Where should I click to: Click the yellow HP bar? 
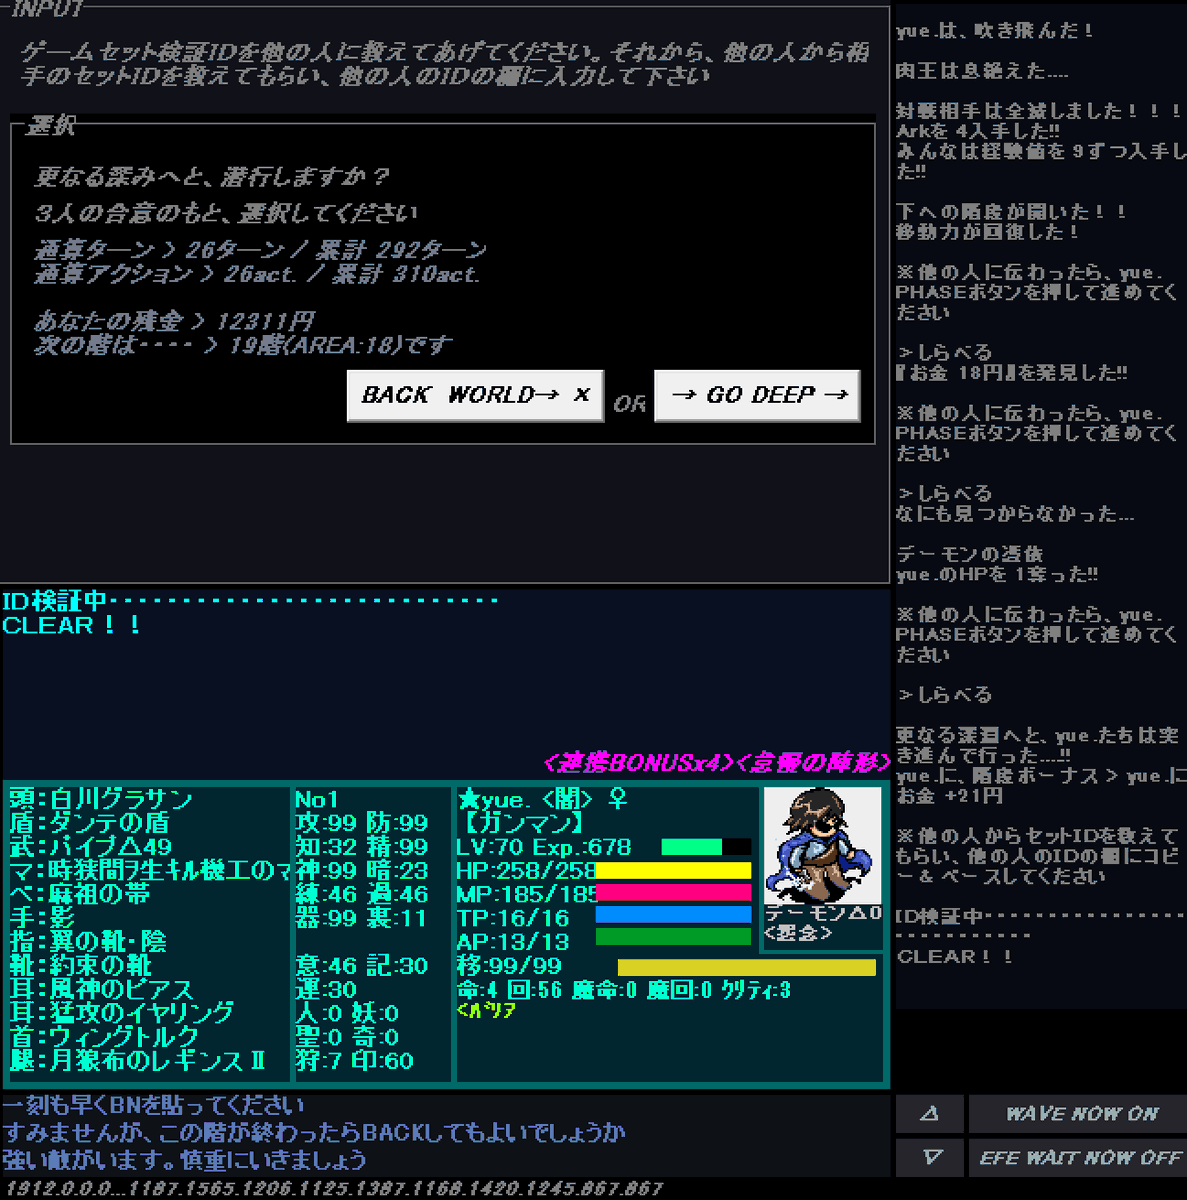coord(673,870)
